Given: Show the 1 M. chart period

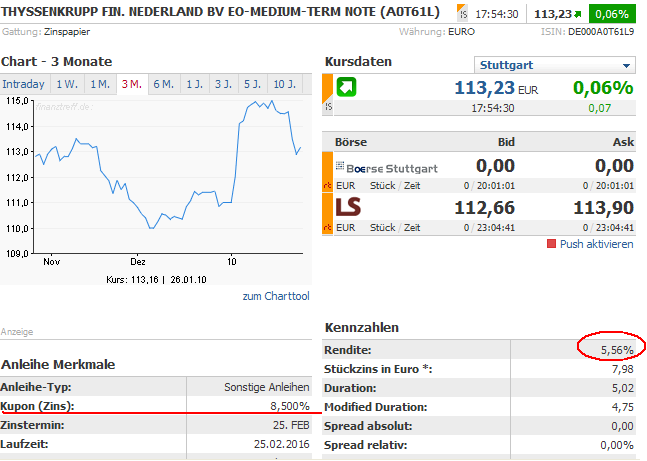Looking at the screenshot, I should click(100, 84).
